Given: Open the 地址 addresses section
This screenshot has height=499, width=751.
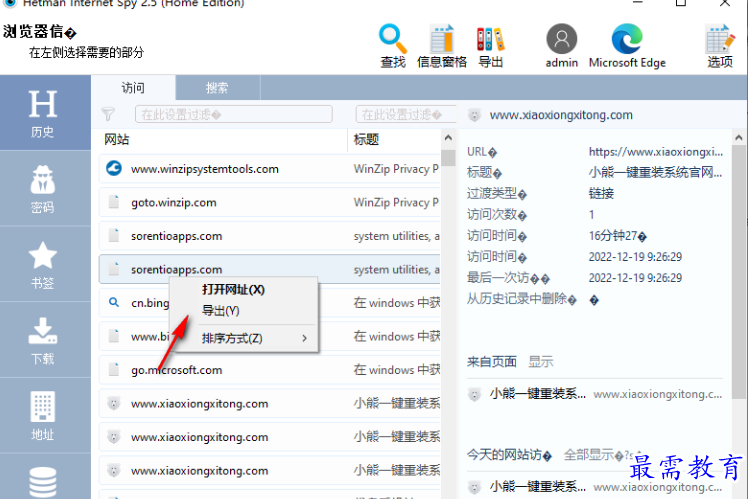Looking at the screenshot, I should click(45, 416).
